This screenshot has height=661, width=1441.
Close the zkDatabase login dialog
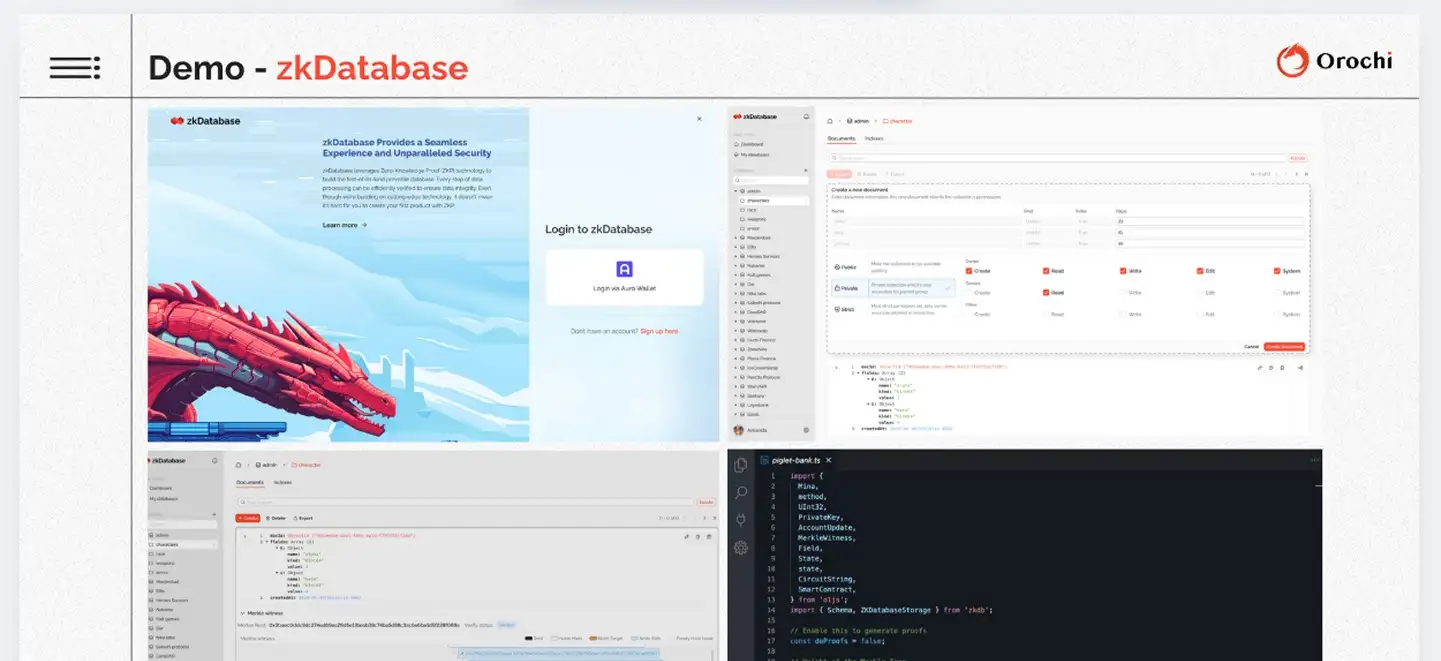coord(699,119)
